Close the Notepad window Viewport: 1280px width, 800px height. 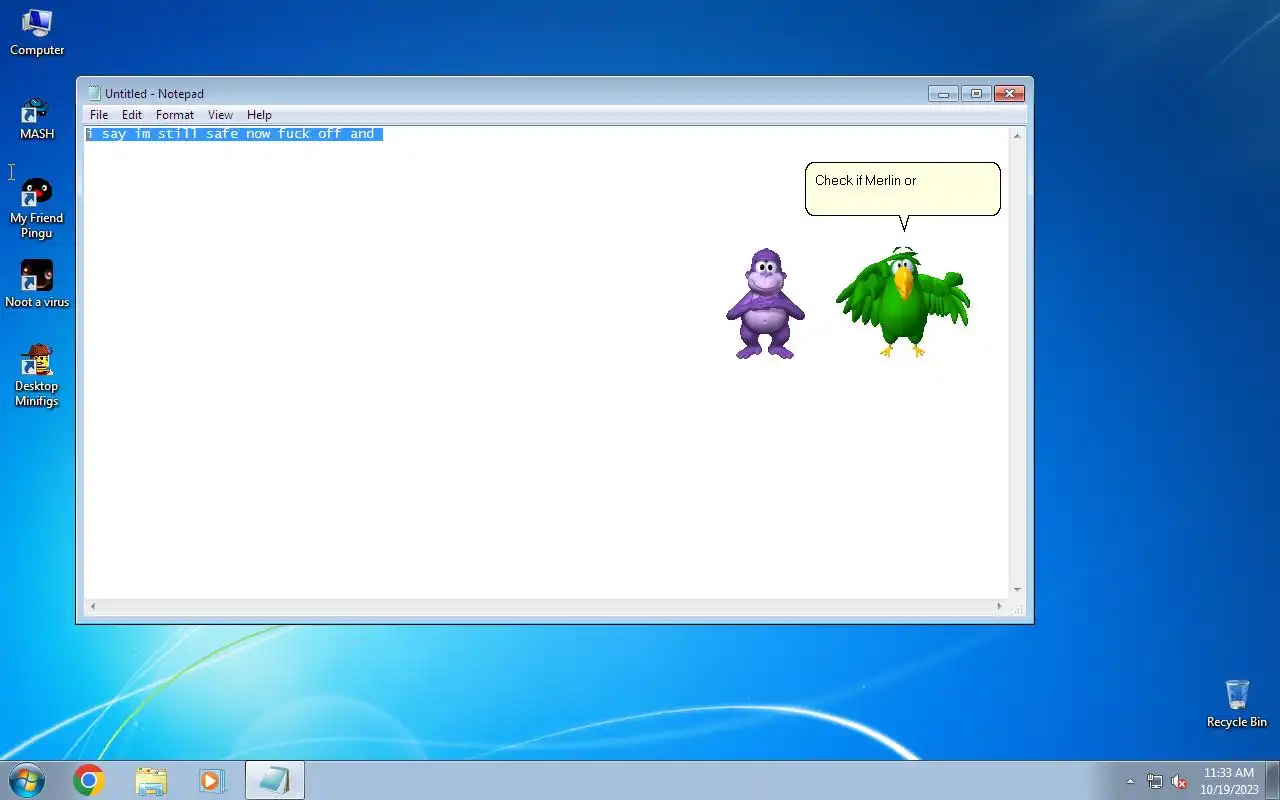1010,94
